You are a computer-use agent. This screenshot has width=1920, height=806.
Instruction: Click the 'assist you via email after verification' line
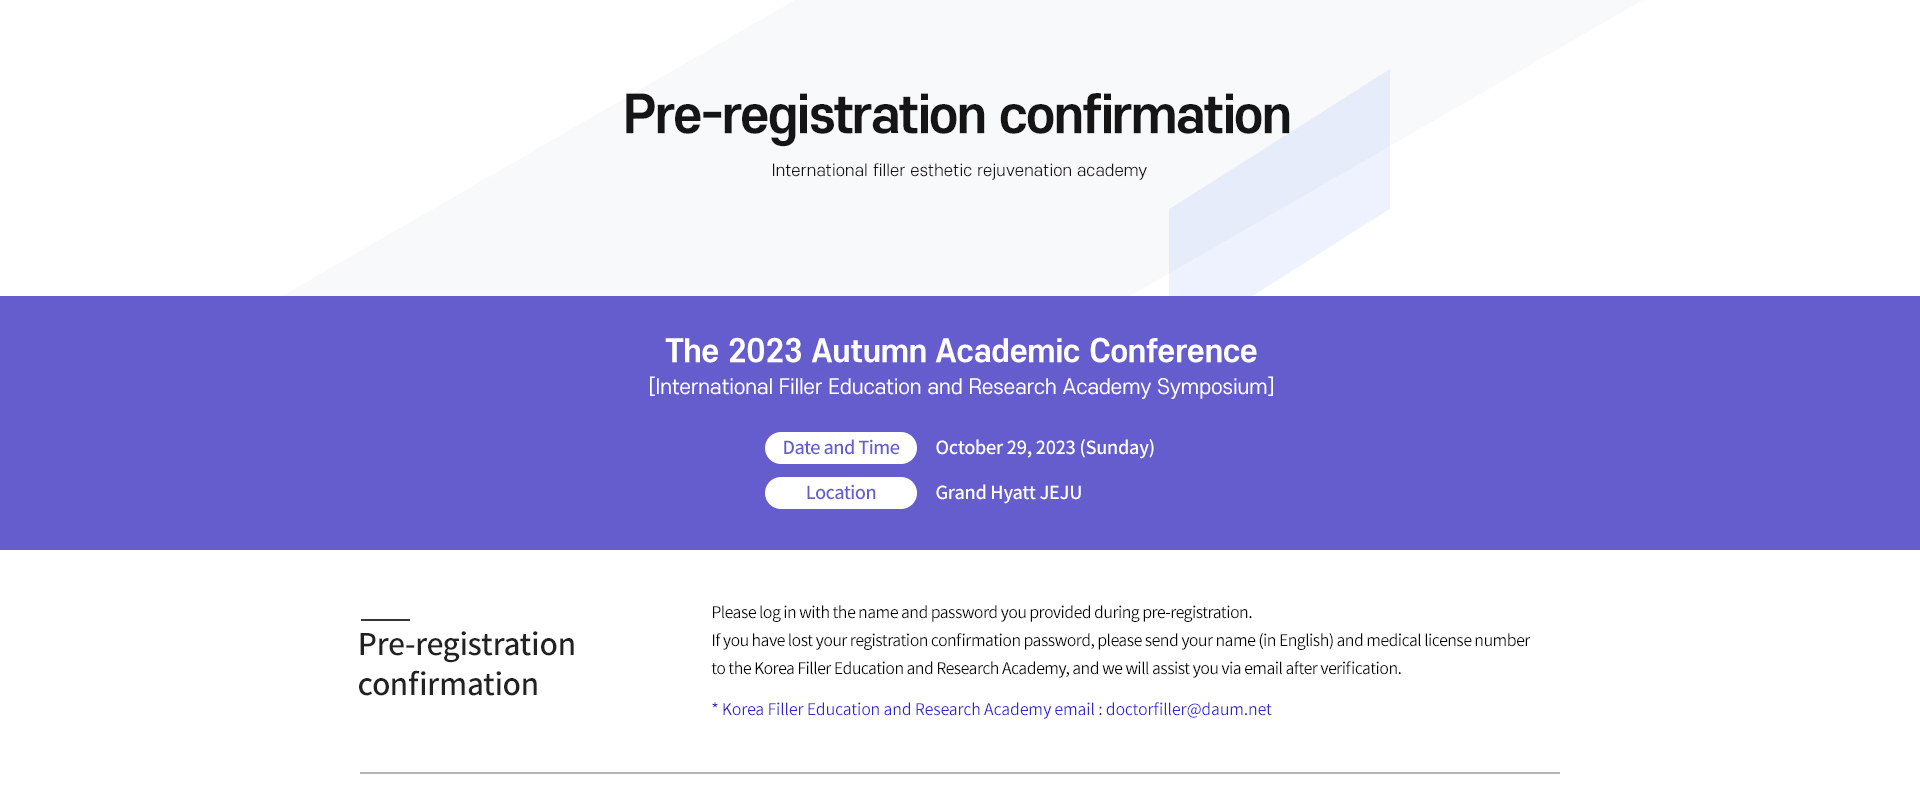pos(1056,668)
